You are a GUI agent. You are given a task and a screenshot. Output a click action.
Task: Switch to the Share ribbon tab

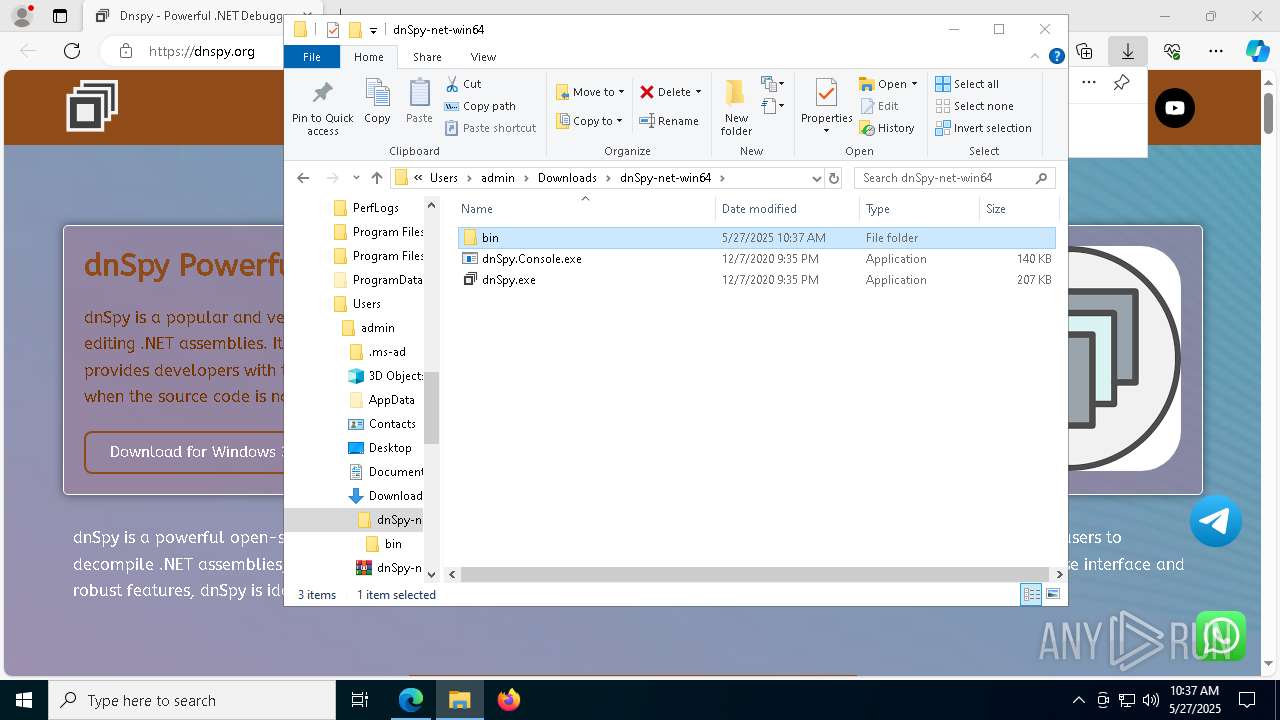coord(427,57)
